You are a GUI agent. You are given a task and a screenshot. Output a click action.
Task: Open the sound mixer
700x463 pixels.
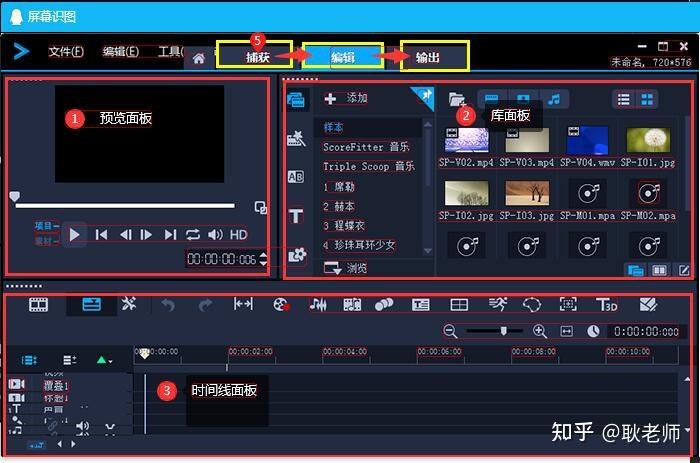(x=318, y=305)
